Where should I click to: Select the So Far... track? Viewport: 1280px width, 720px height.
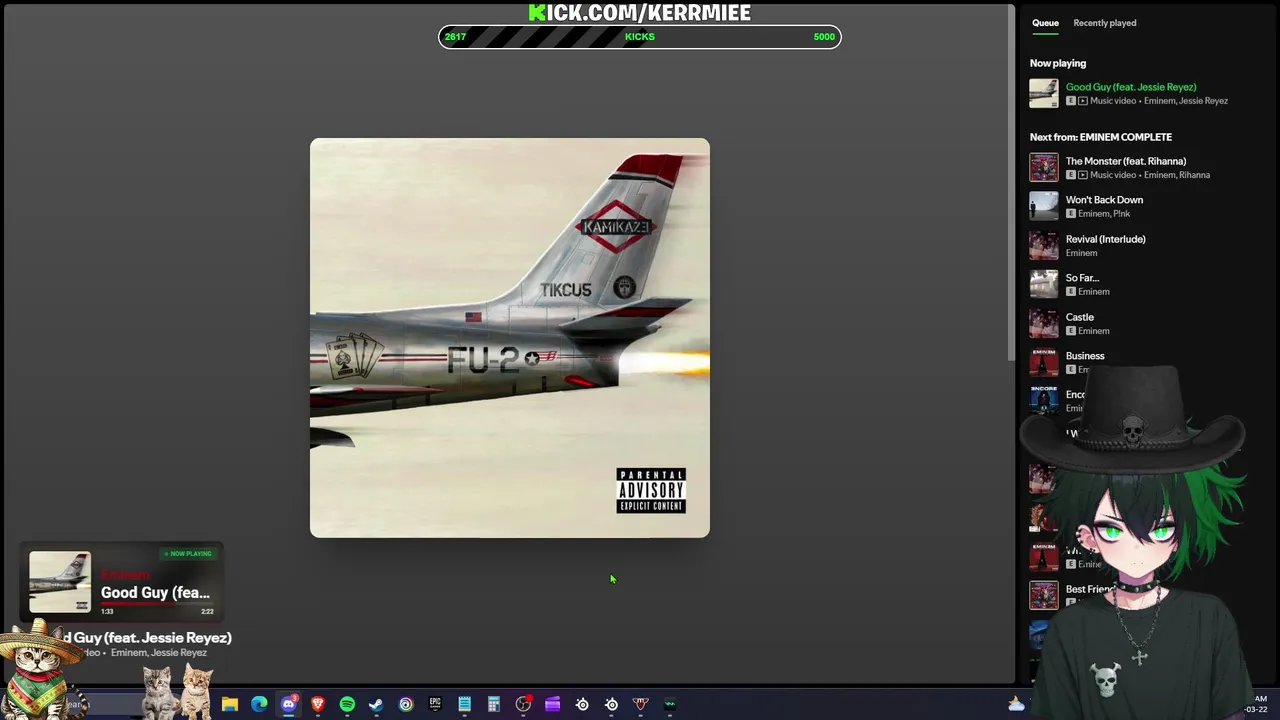tap(1082, 278)
